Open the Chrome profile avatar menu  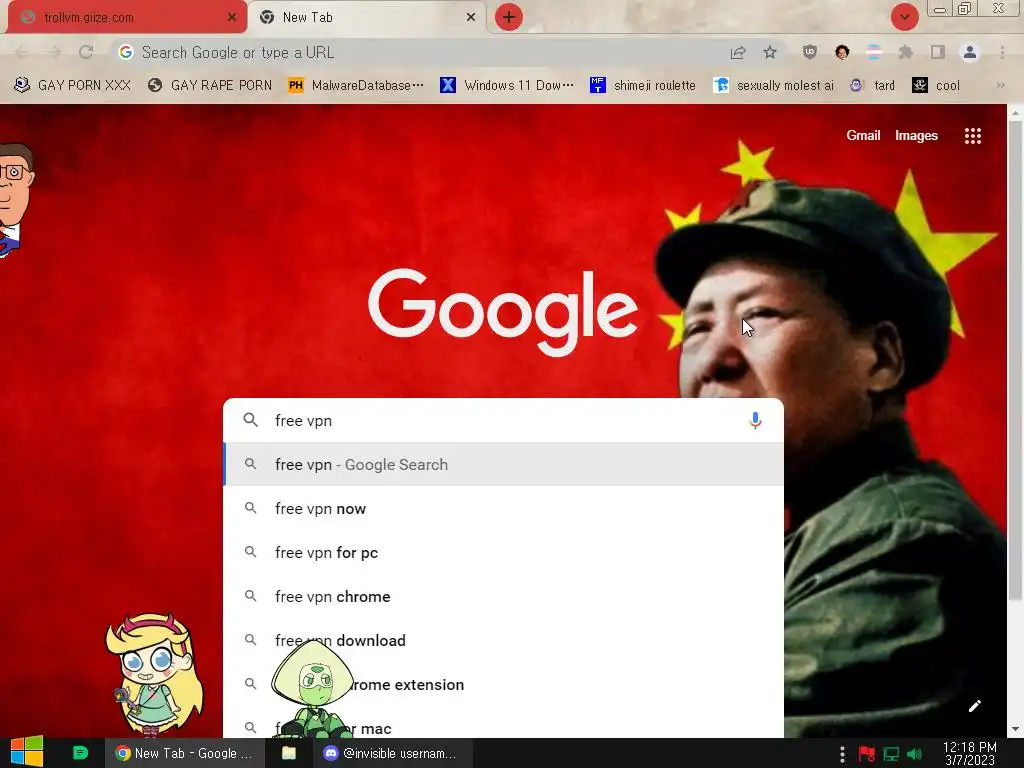970,52
